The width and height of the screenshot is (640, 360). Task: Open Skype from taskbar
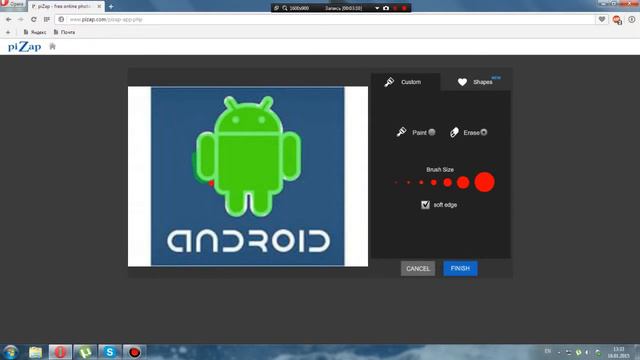pos(110,352)
